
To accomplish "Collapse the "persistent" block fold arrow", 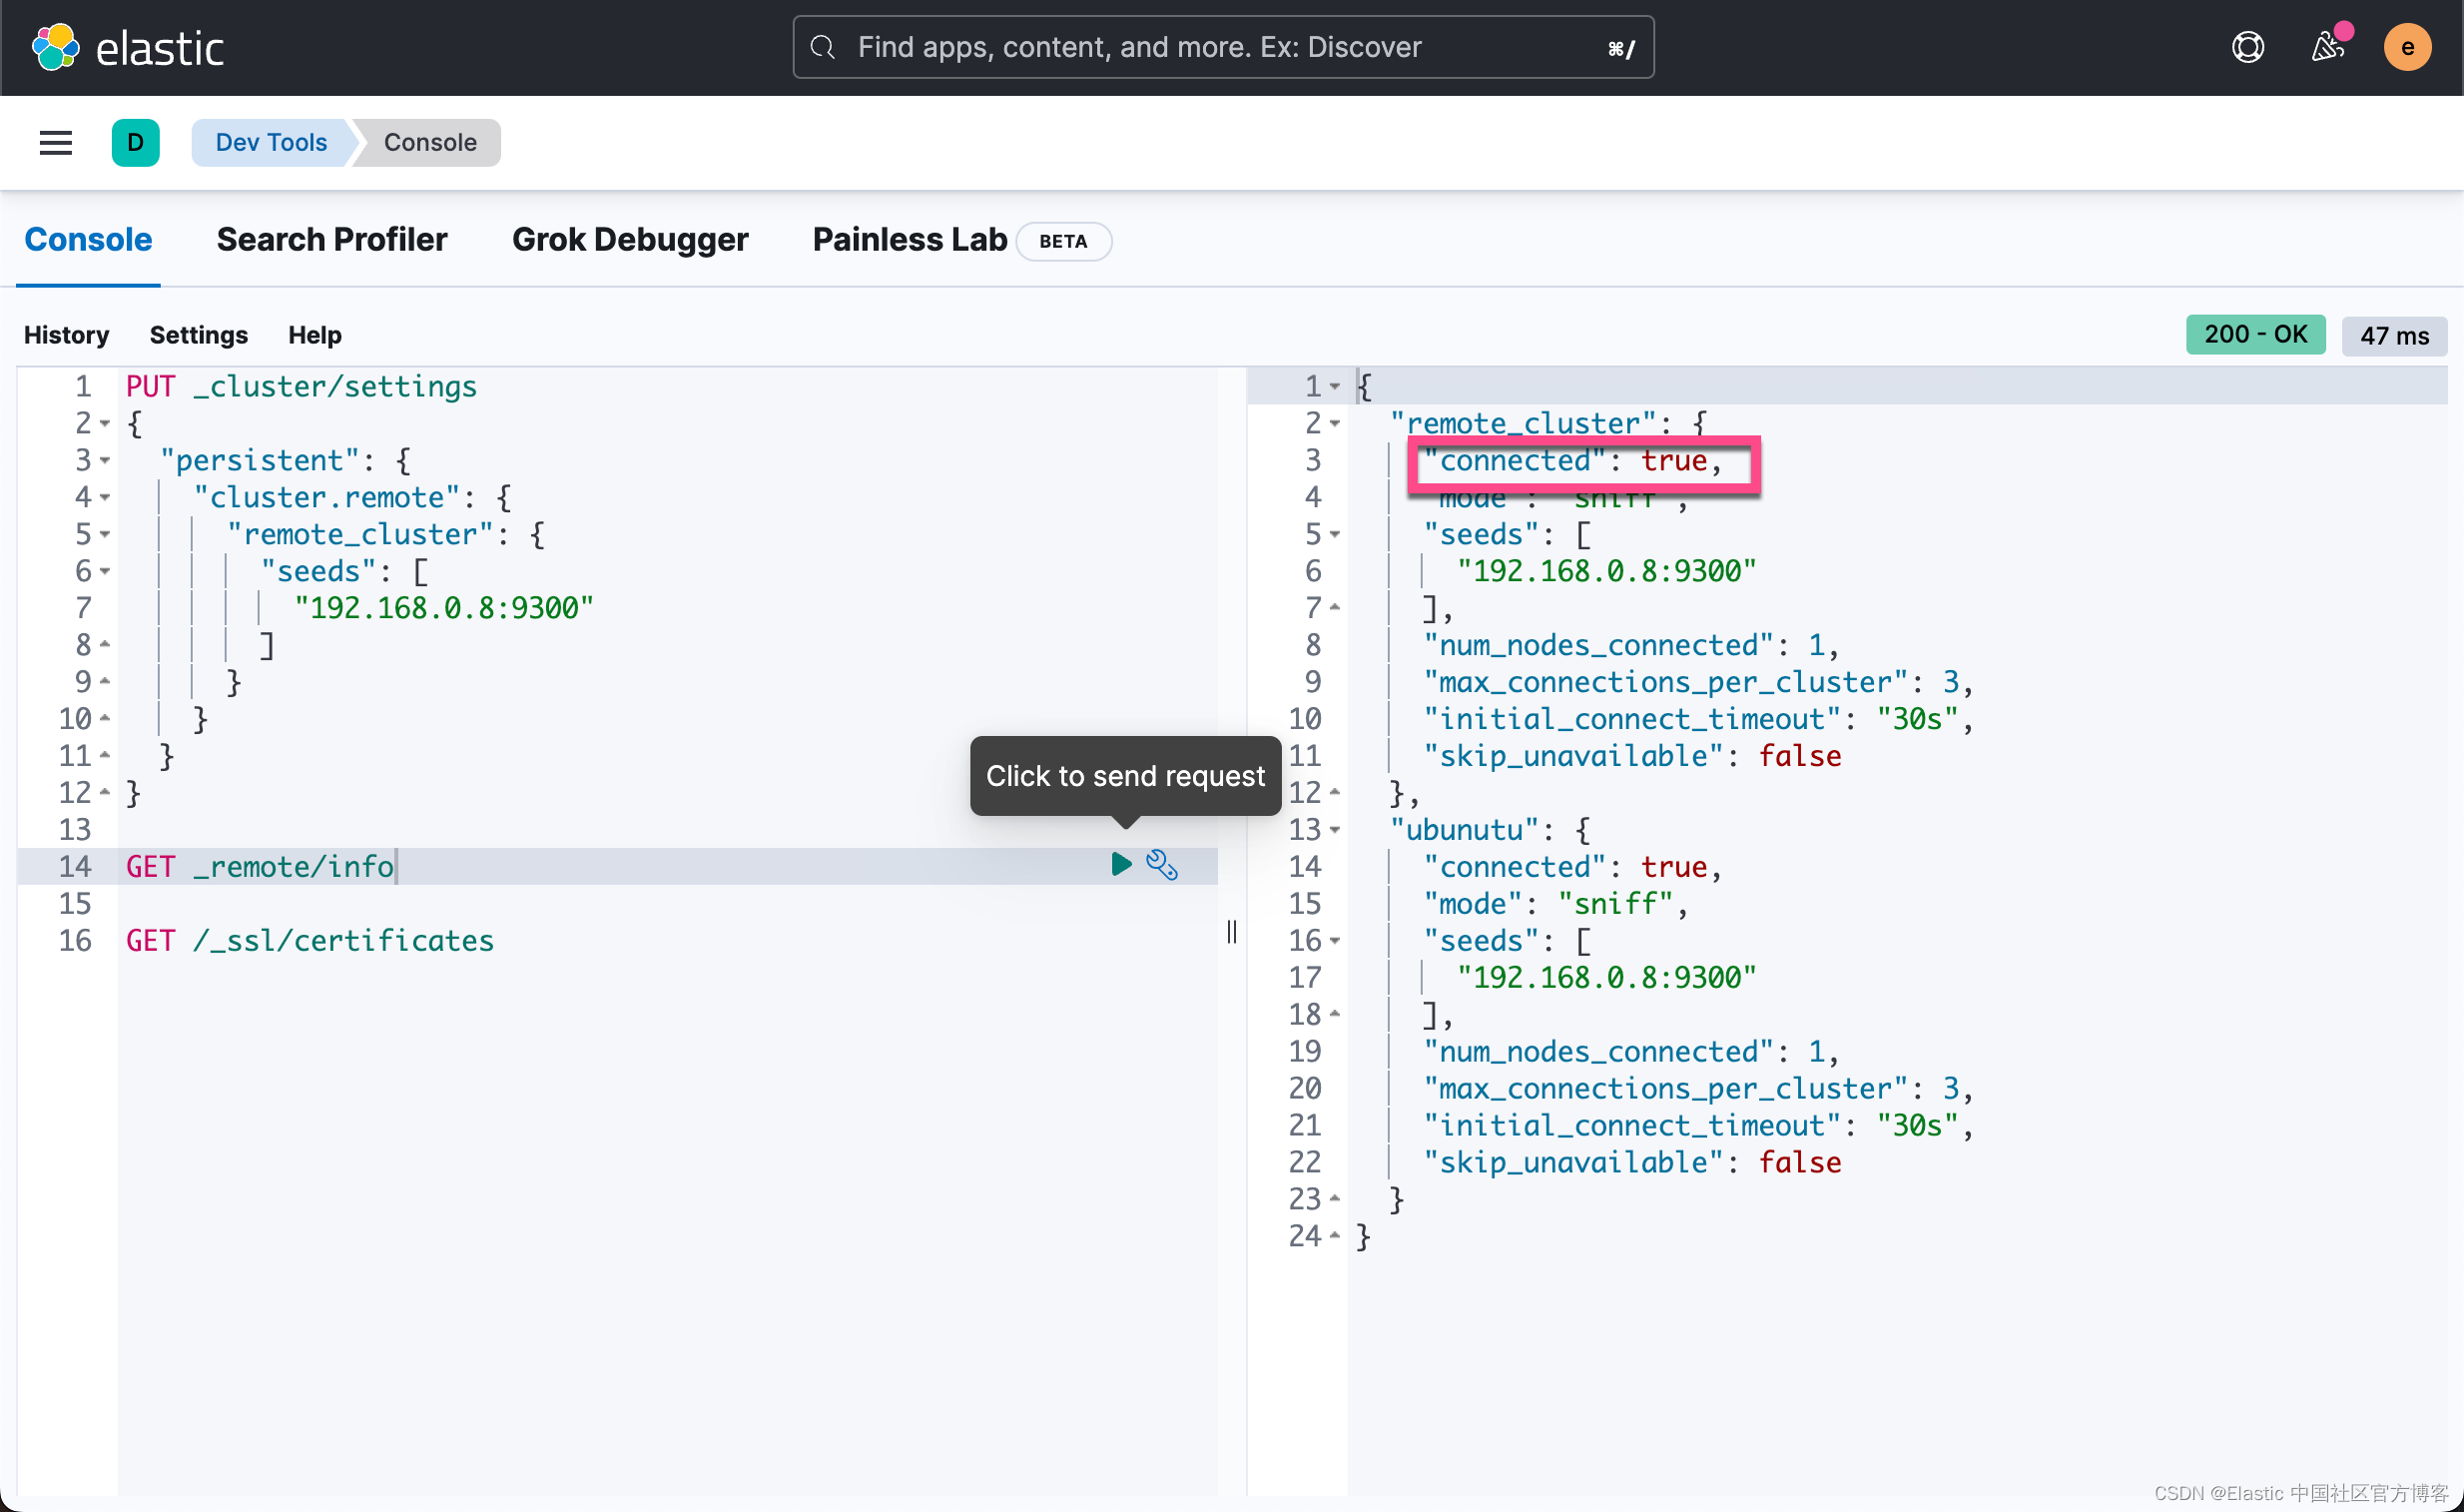I will click(x=105, y=461).
